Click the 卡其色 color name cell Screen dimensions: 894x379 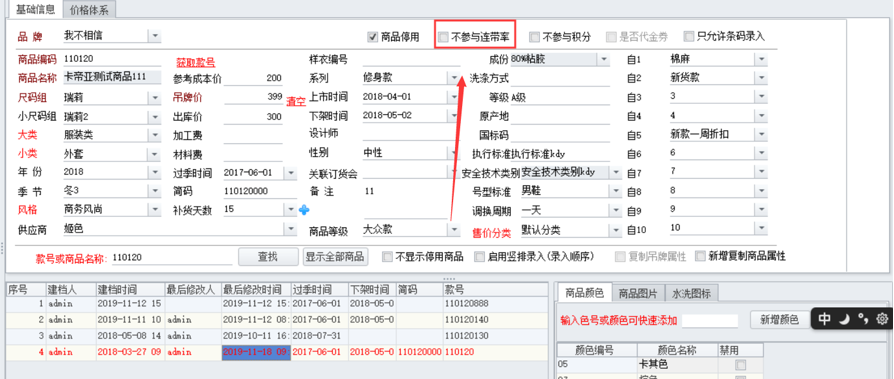tap(677, 364)
